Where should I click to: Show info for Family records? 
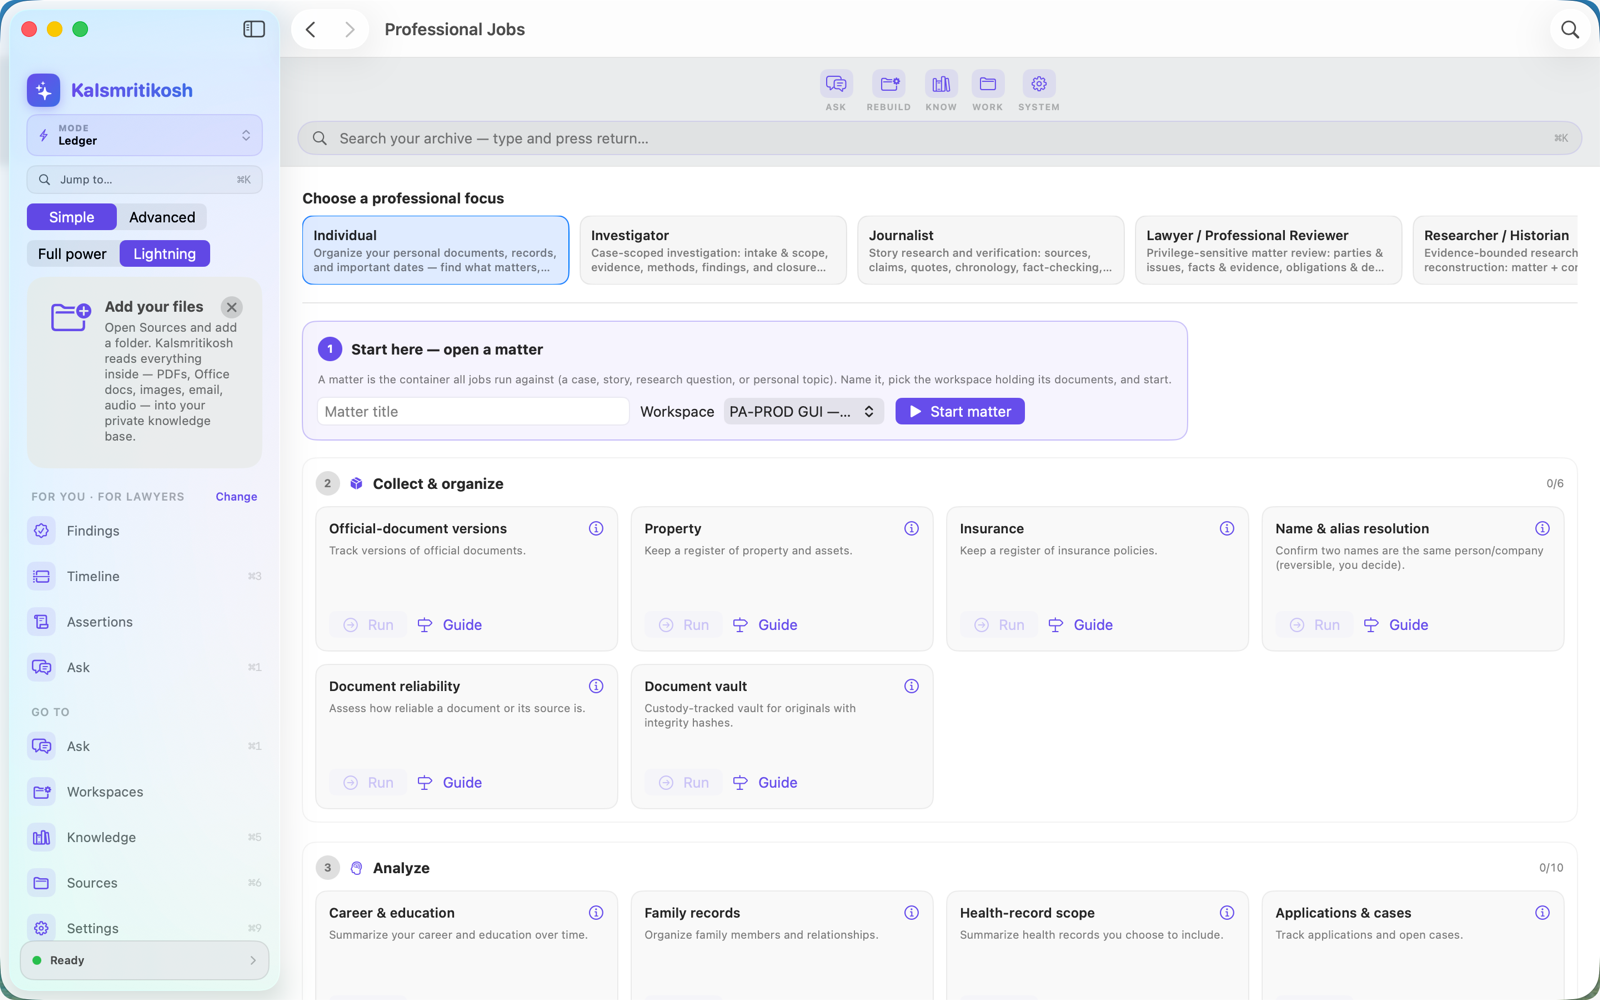click(x=911, y=913)
